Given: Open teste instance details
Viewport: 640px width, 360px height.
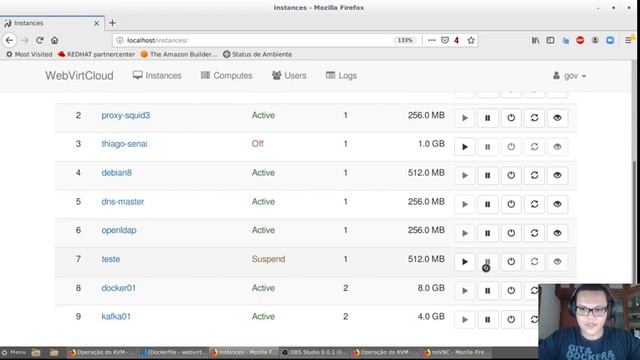Looking at the screenshot, I should click(x=111, y=259).
